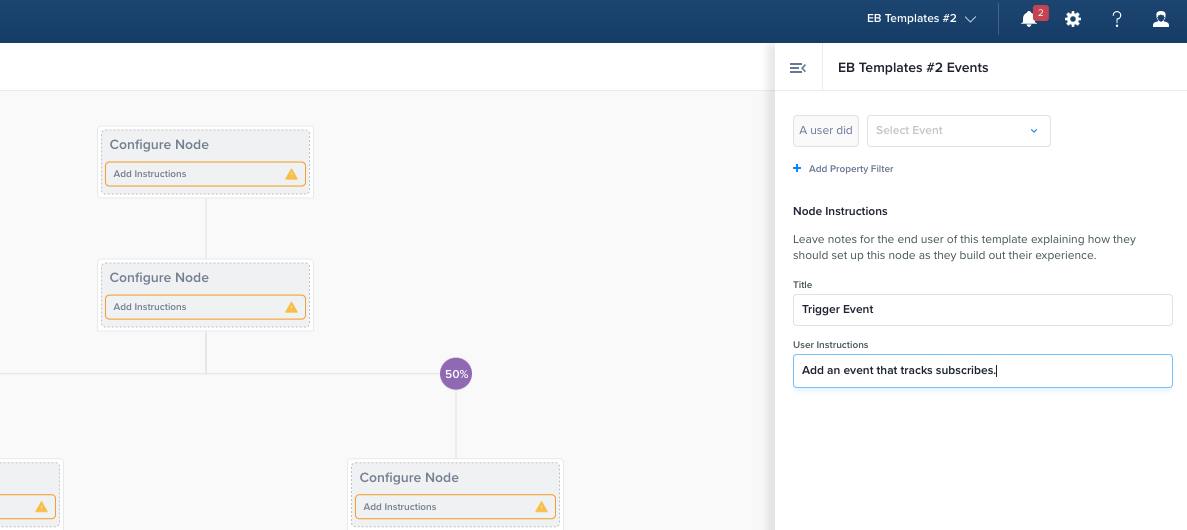Click the warning icon in the cut-off bottom-left node
Image resolution: width=1187 pixels, height=530 pixels.
coord(41,507)
